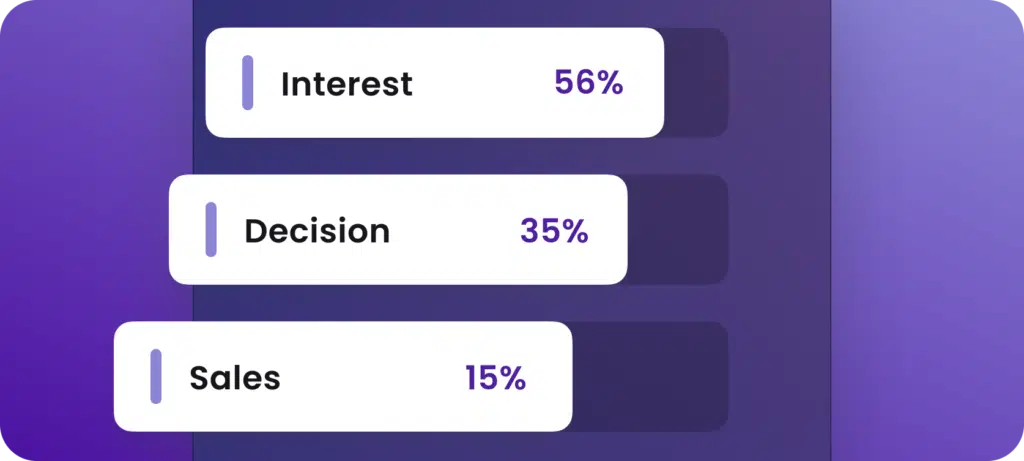The image size is (1024, 461).
Task: Click the dark unfilled track right of Interest
Action: pyautogui.click(x=696, y=83)
